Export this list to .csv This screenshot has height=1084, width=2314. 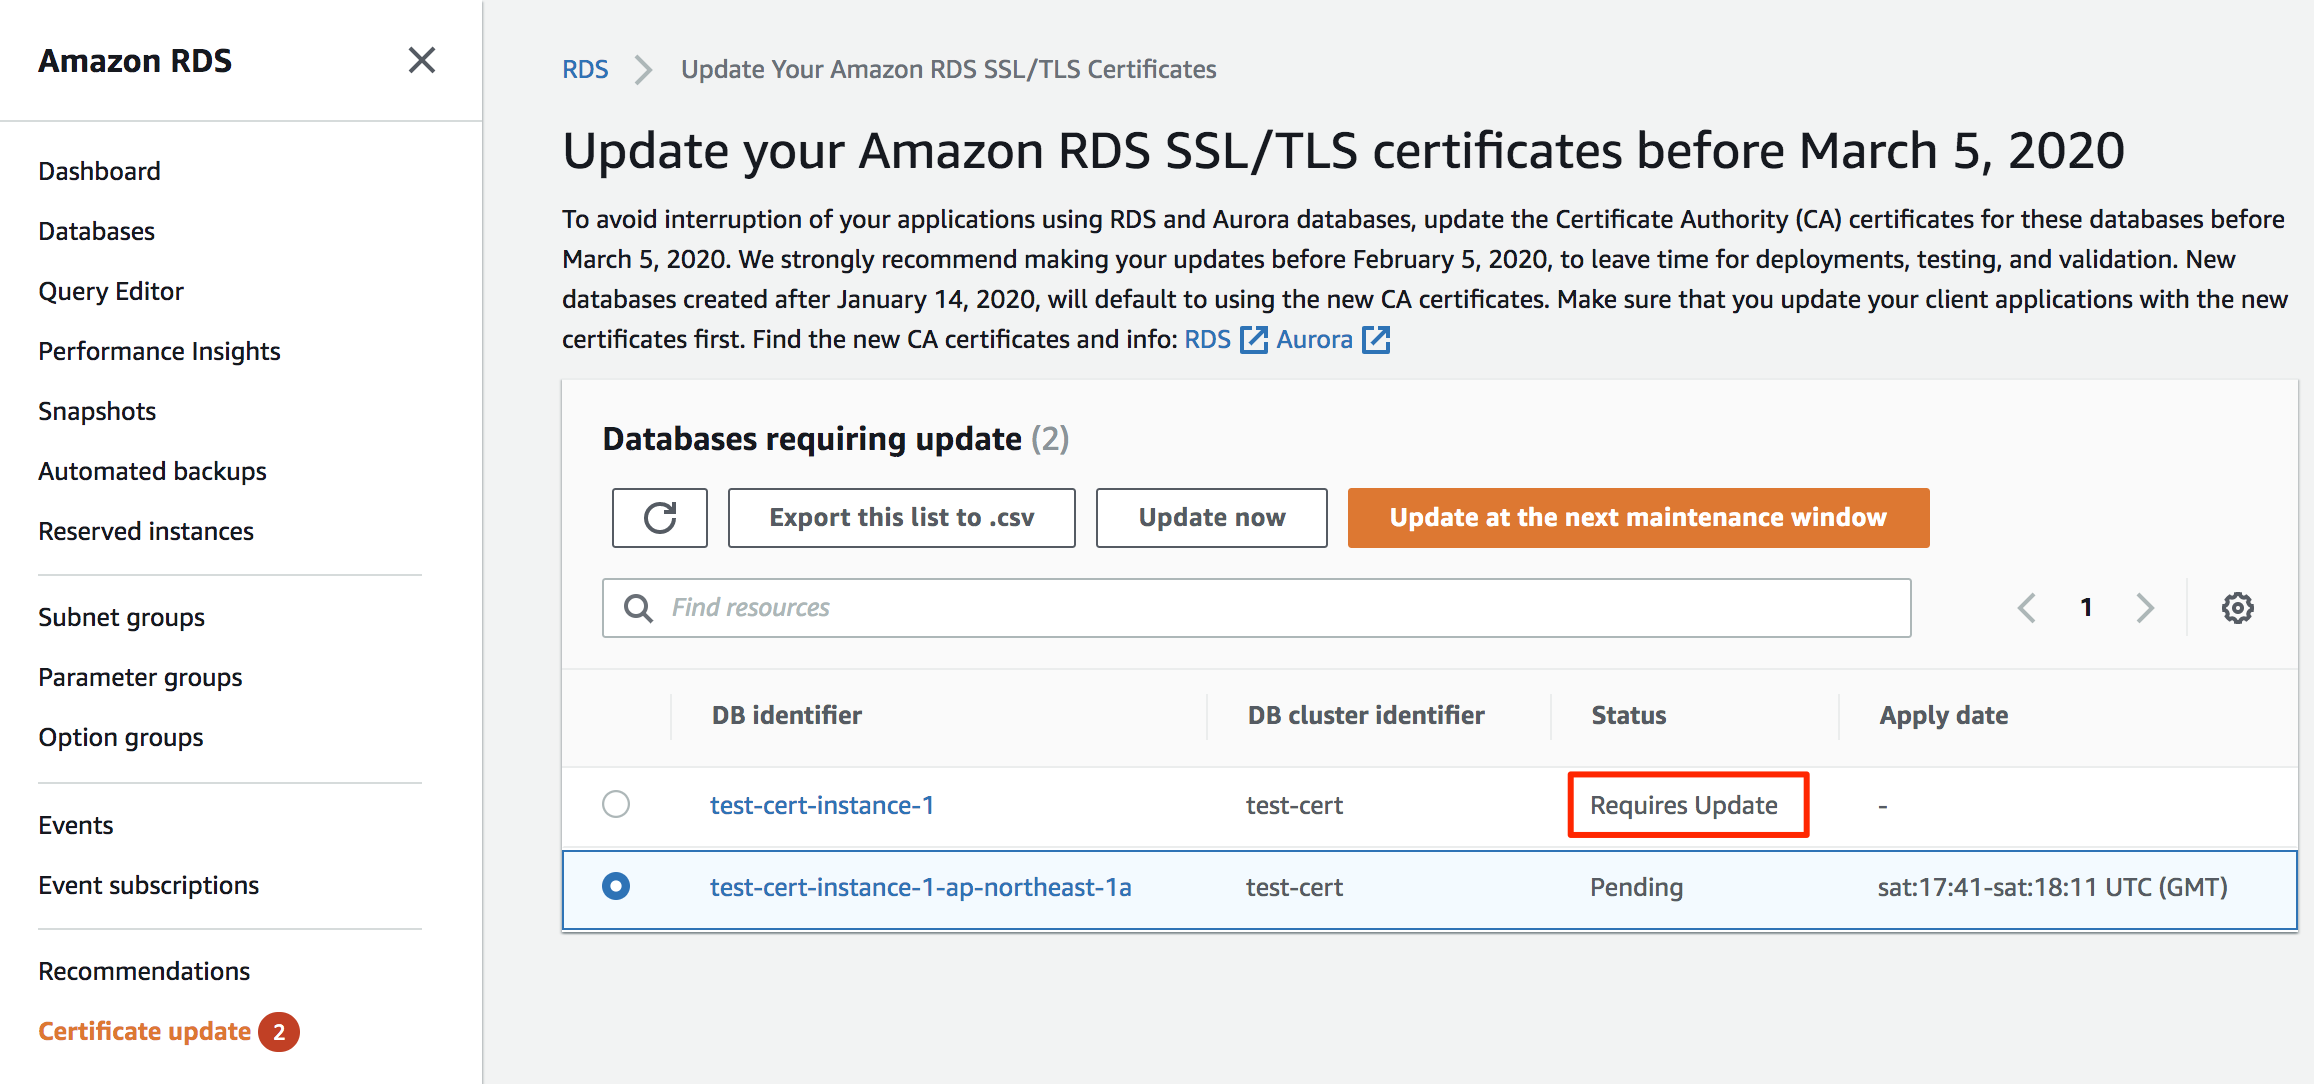coord(900,517)
